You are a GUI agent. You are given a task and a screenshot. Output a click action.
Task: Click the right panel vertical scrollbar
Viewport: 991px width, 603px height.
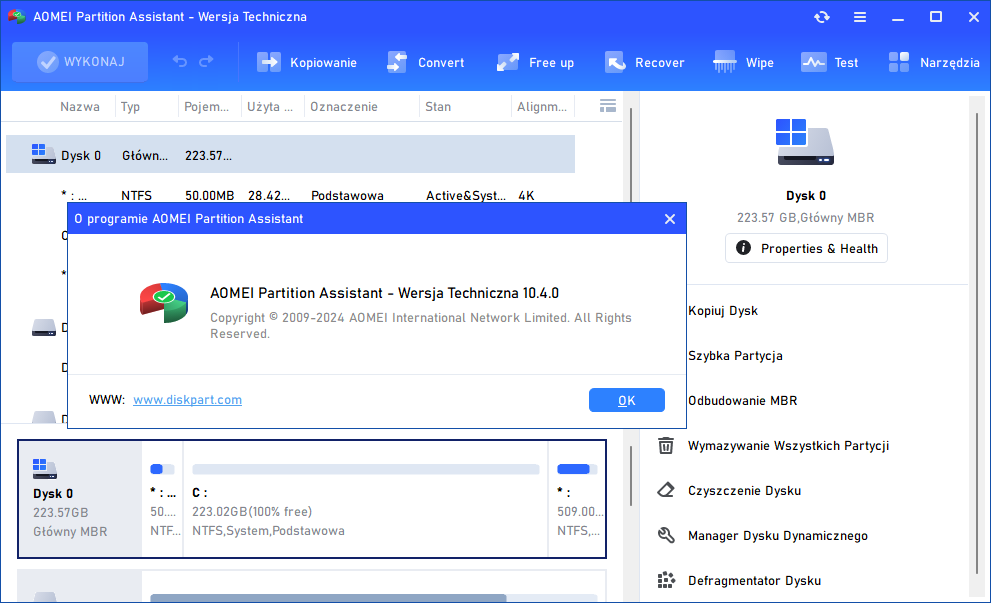pos(976,343)
